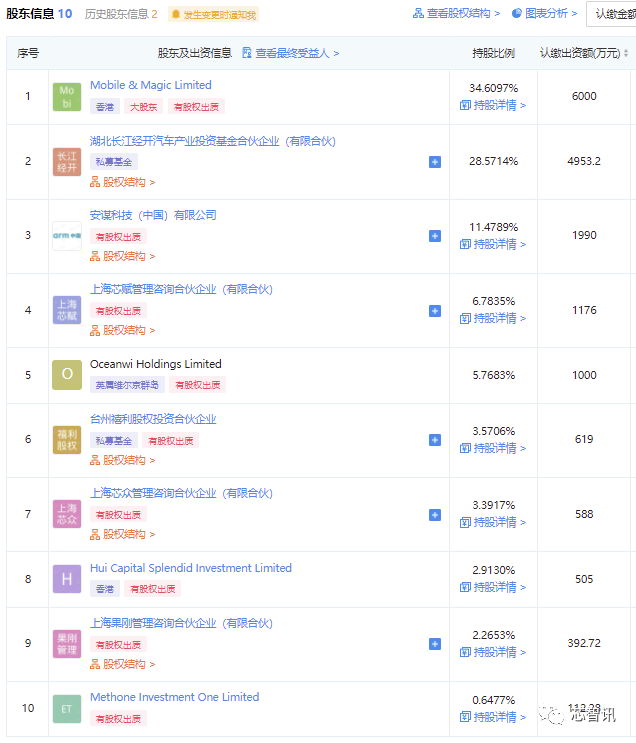This screenshot has height=743, width=636.
Task: Expand the plus icon in 安谋科技 row
Action: (435, 236)
